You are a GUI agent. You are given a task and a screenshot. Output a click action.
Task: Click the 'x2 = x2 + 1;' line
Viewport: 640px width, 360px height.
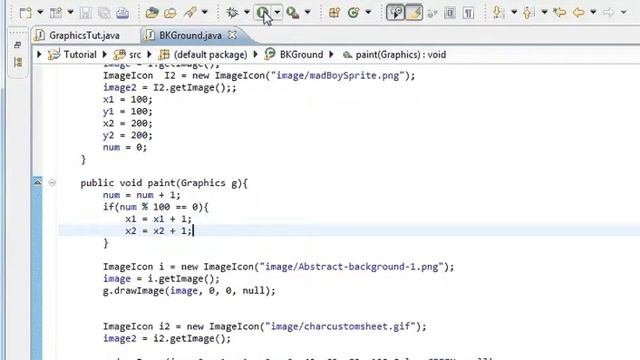pos(158,231)
